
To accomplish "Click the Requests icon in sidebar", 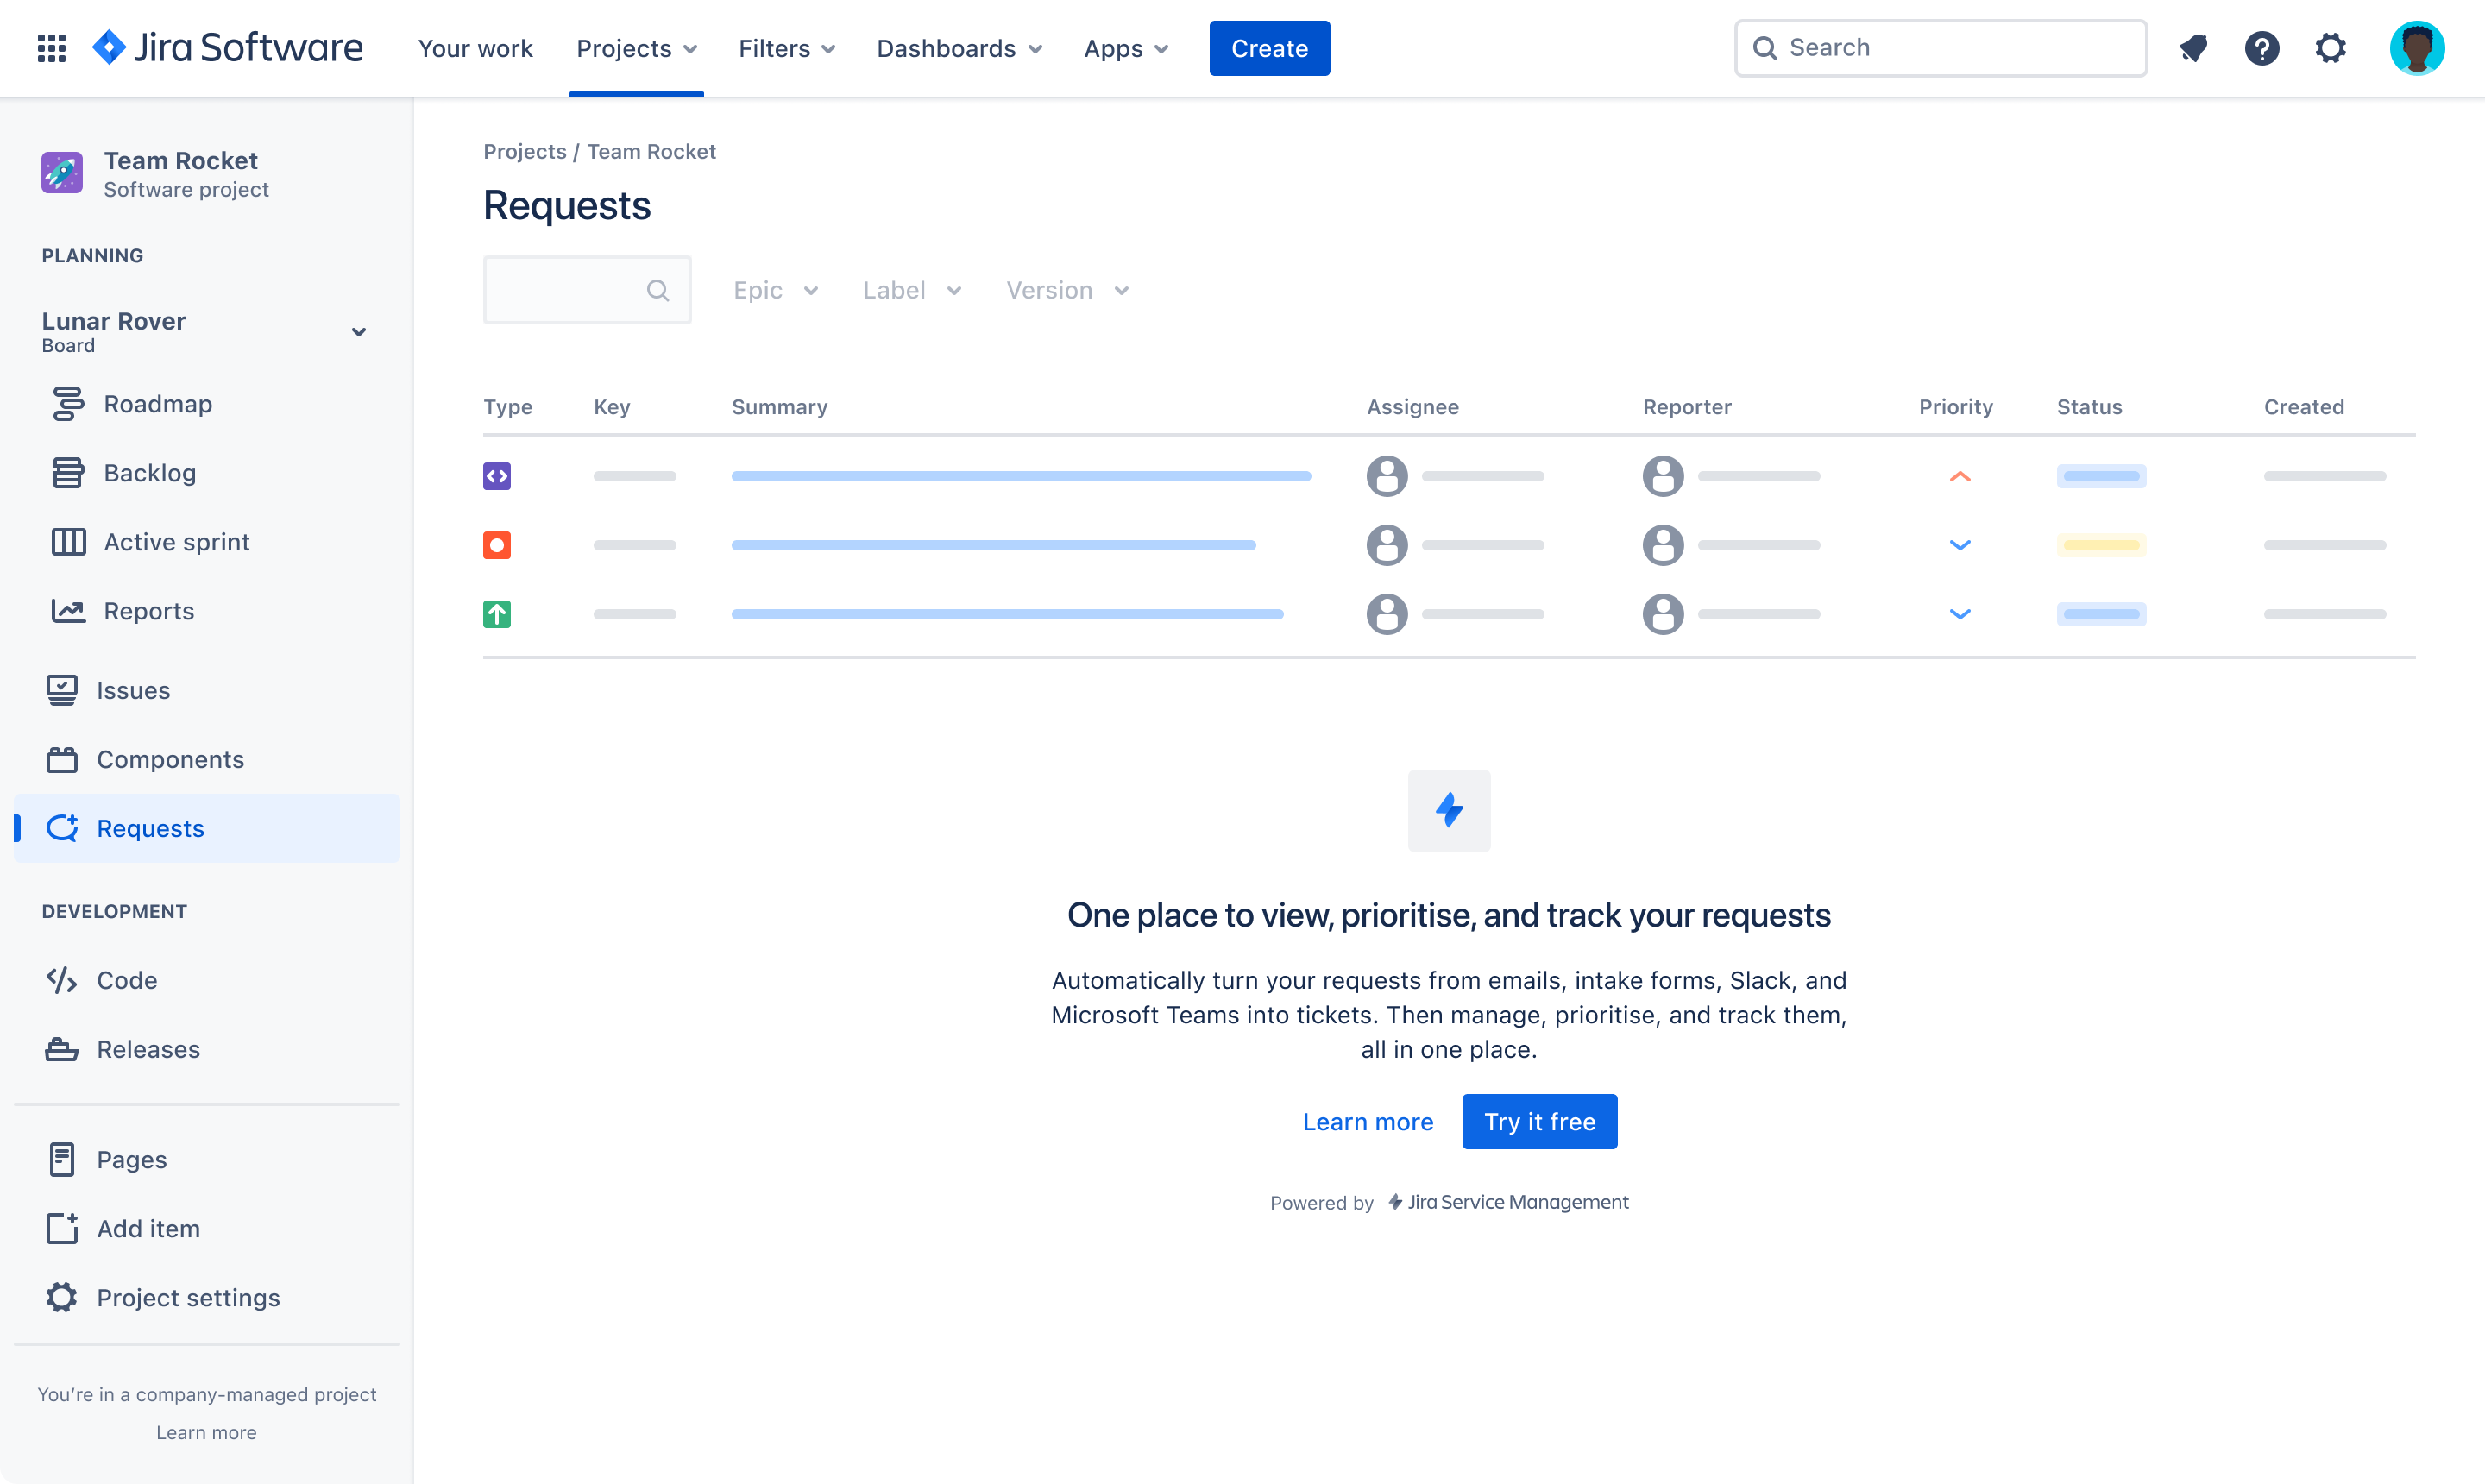I will [64, 827].
